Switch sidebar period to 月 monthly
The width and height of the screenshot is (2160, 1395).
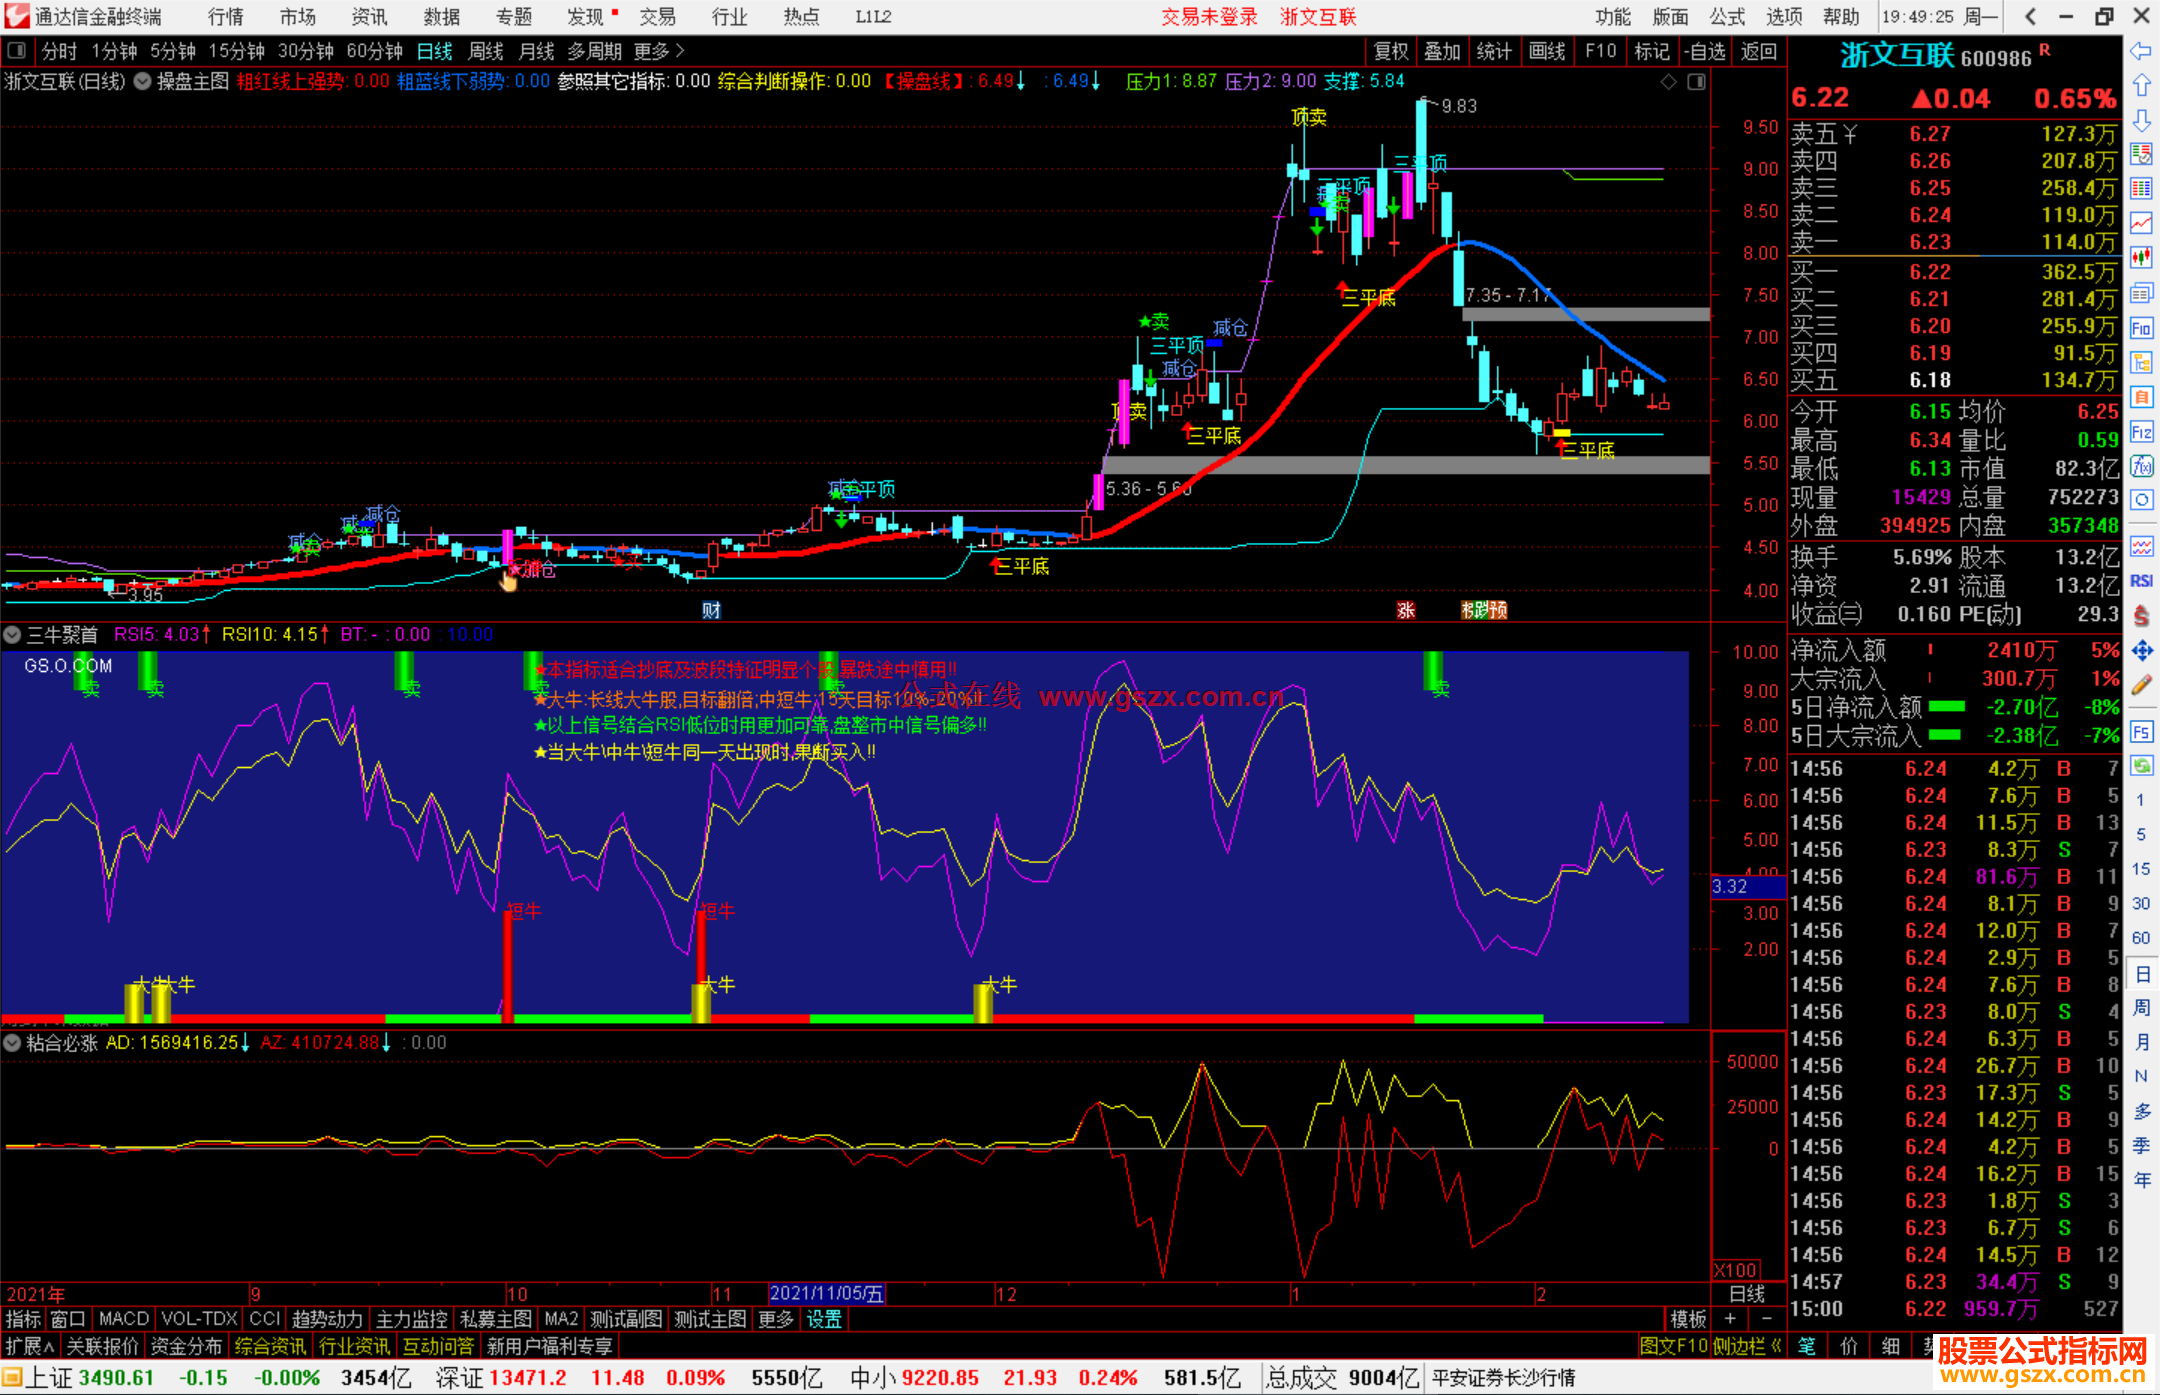(2141, 1042)
